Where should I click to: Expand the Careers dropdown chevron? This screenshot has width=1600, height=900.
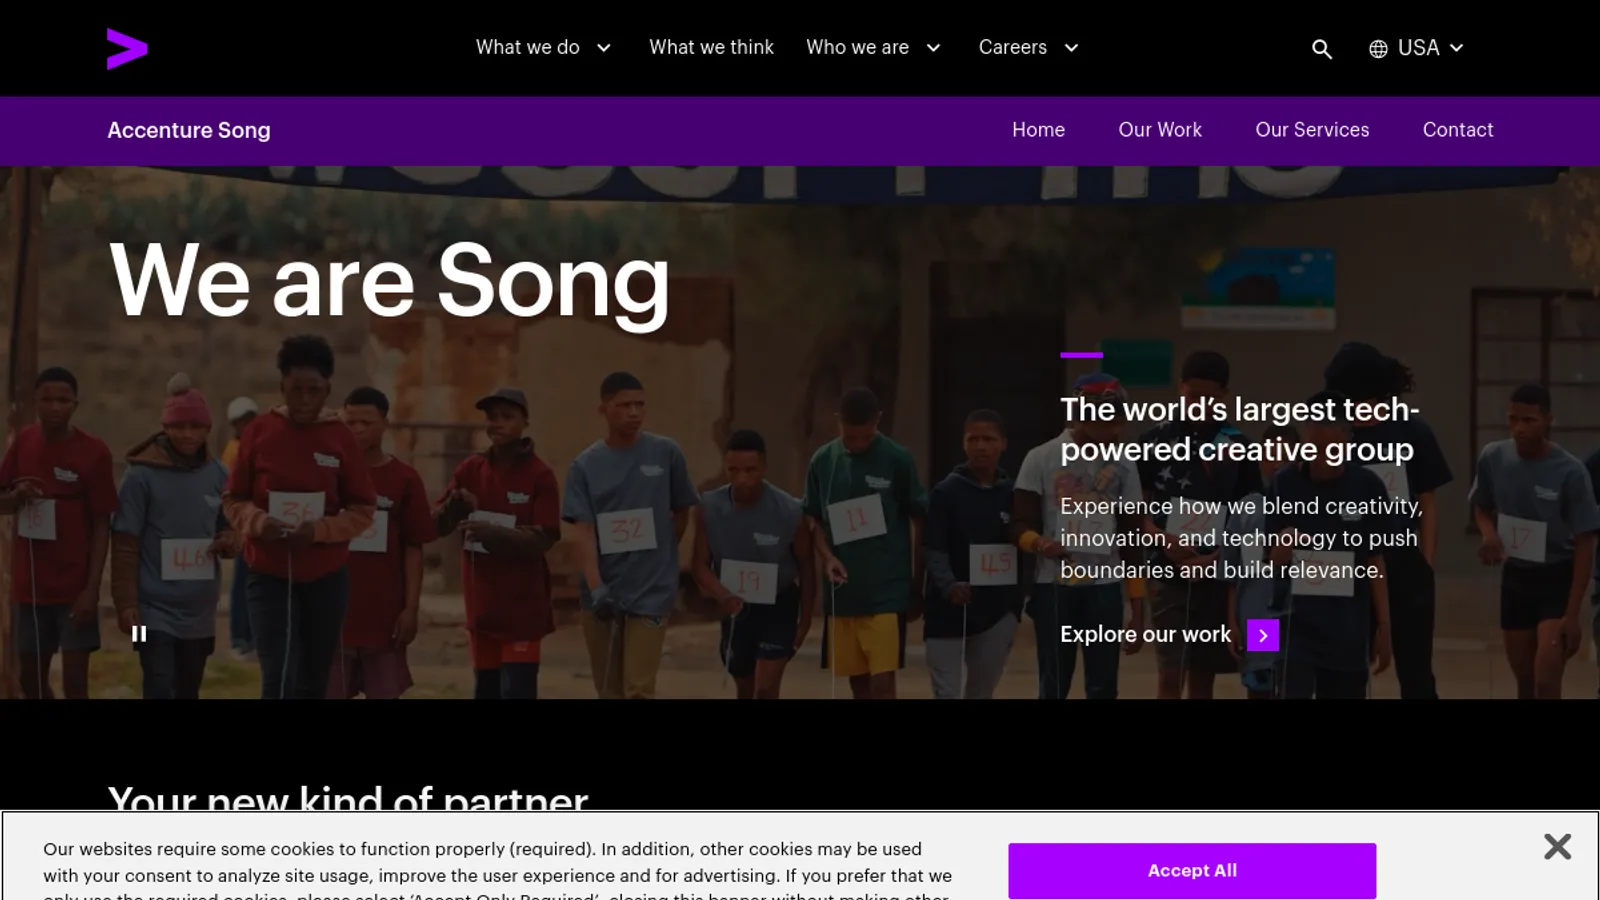click(x=1071, y=48)
